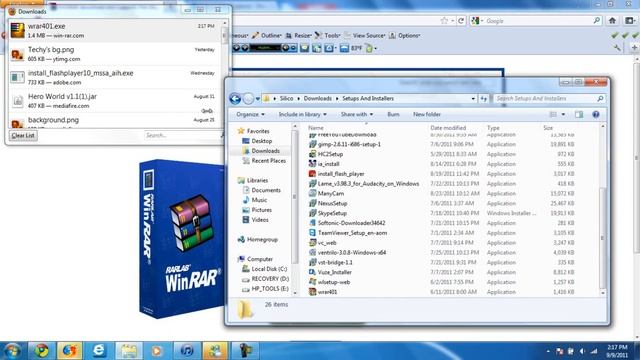The width and height of the screenshot is (640, 360).
Task: Reload the page in Firefox
Action: click(x=461, y=21)
